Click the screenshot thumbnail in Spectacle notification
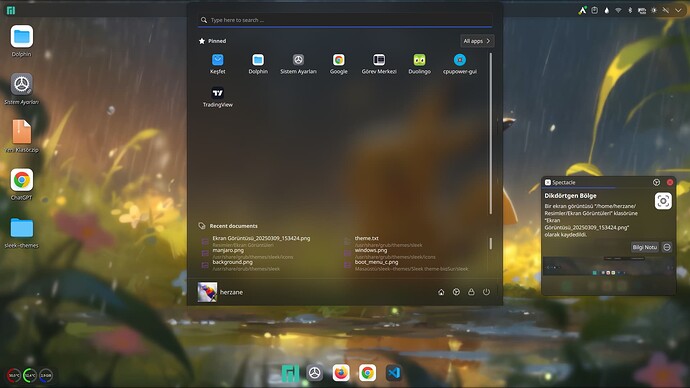 coord(609,267)
